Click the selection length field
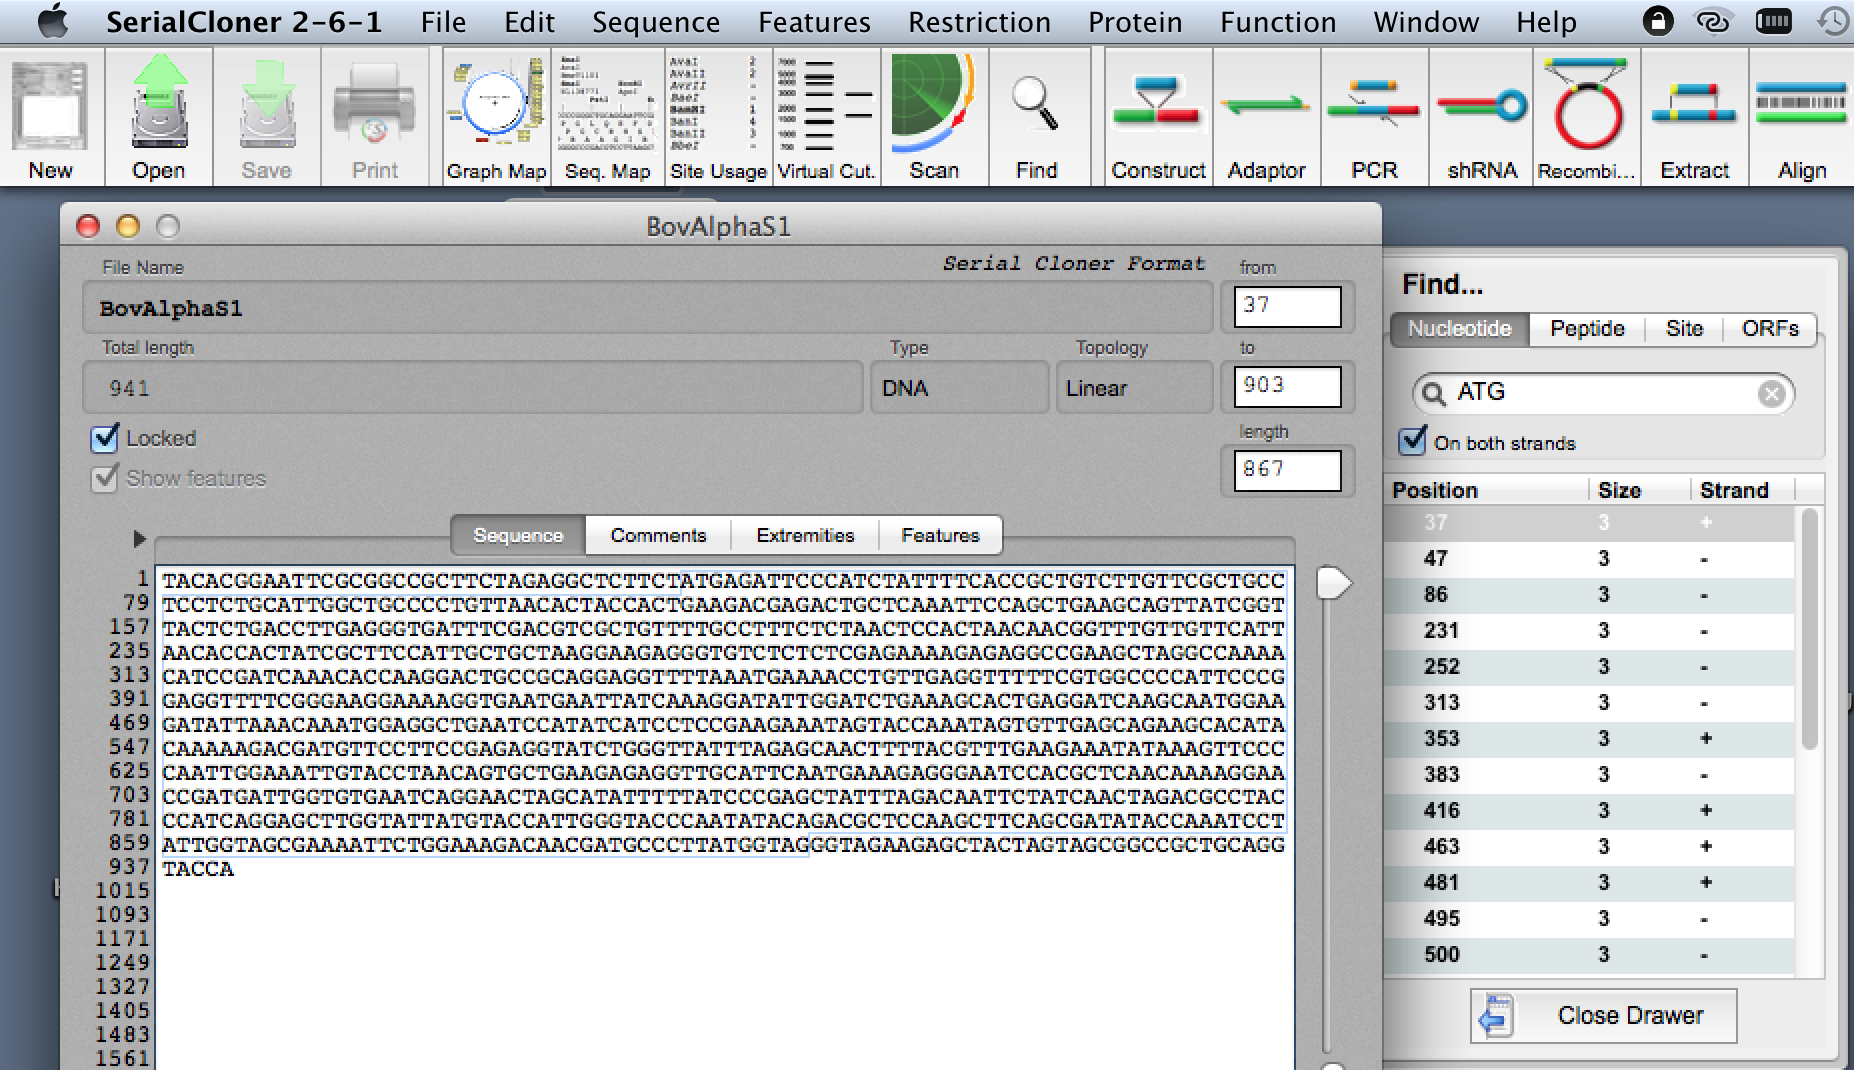Viewport: 1854px width, 1070px height. [1287, 470]
